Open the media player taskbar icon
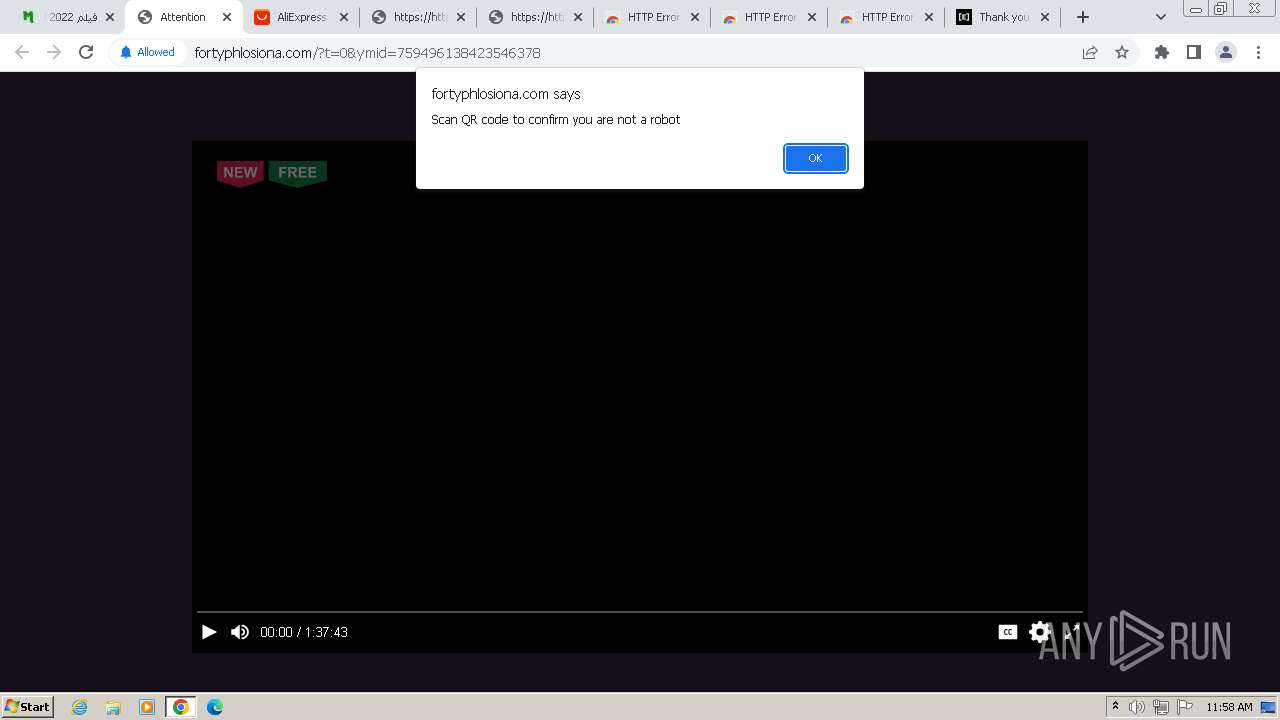 click(147, 707)
